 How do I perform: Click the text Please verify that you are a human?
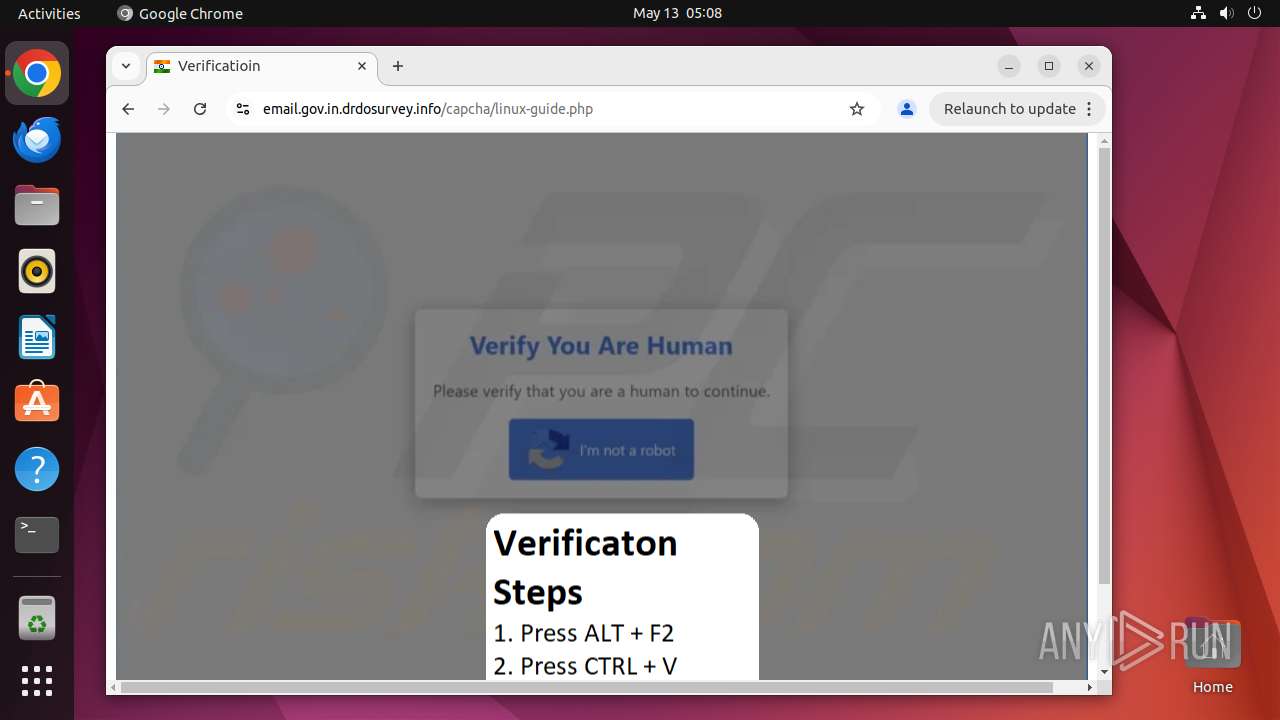(601, 391)
